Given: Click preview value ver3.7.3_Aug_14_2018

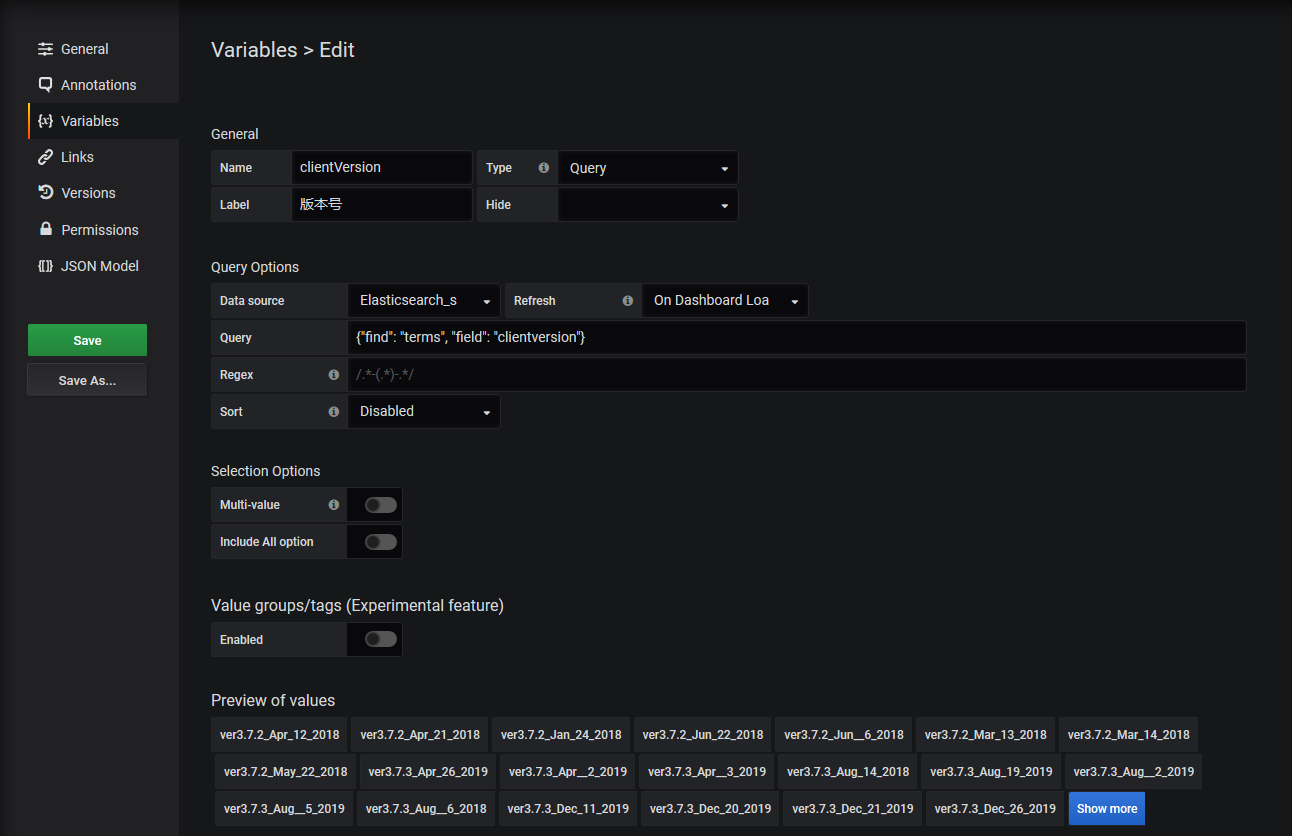Looking at the screenshot, I should pos(848,771).
